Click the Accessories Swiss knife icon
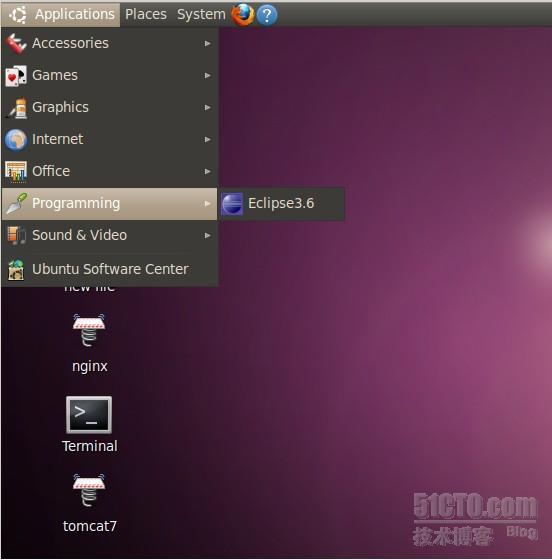The width and height of the screenshot is (552, 560). (x=16, y=44)
